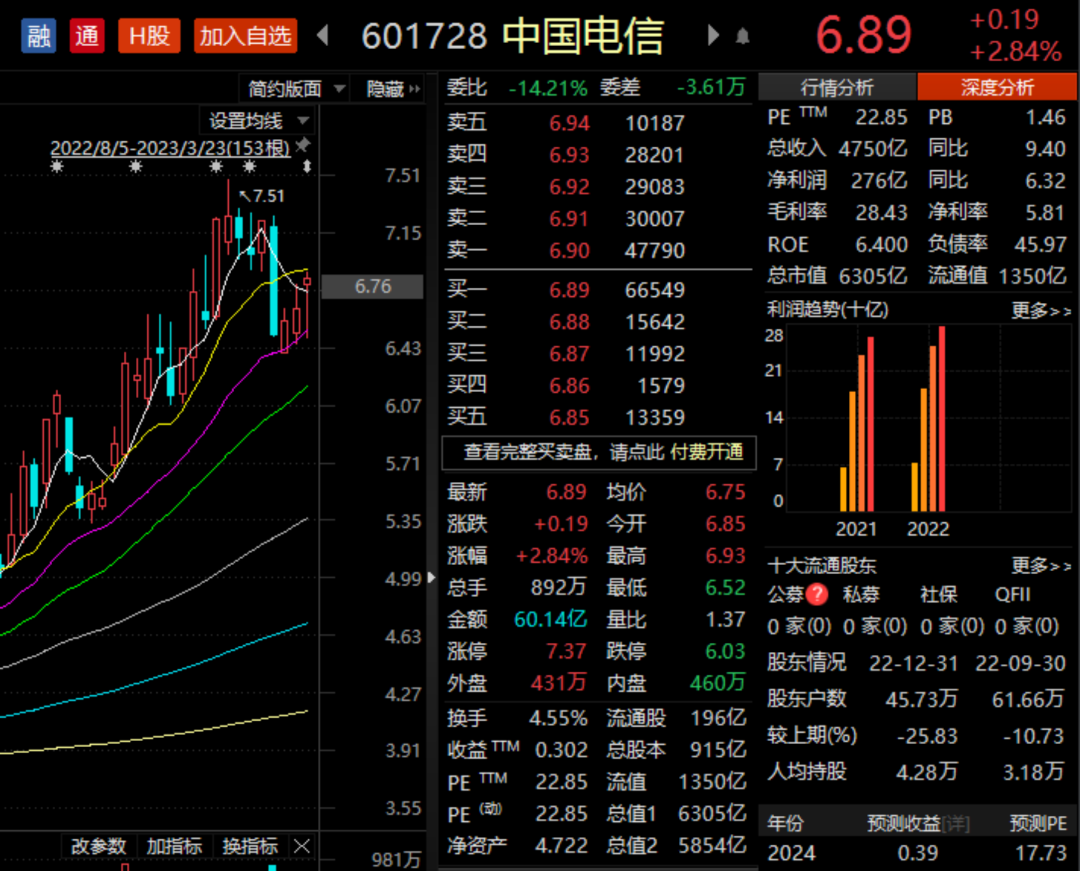The height and width of the screenshot is (871, 1080).
Task: Click the 换指标 button
Action: [x=250, y=846]
